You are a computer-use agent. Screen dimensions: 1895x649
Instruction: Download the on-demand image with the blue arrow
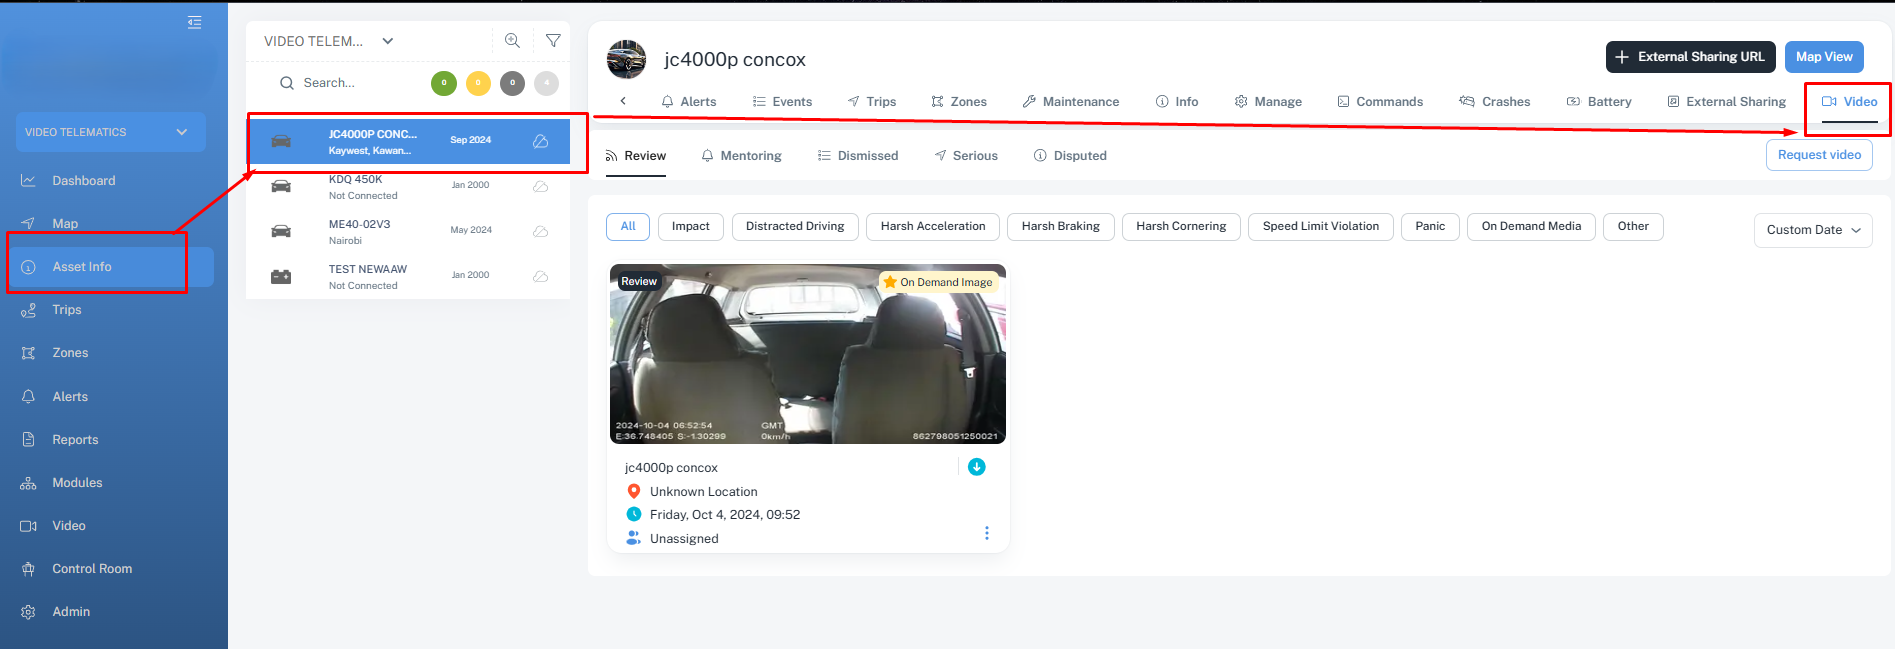click(977, 467)
